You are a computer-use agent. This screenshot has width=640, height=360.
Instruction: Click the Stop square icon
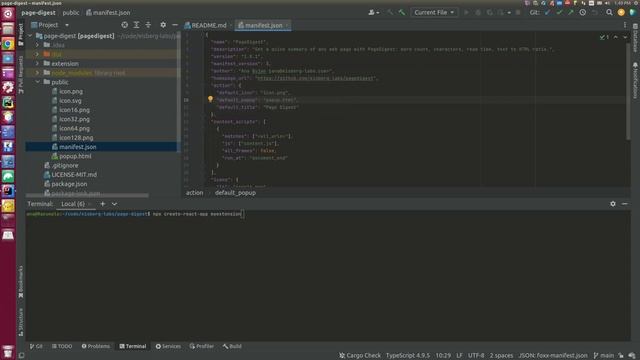coord(518,13)
